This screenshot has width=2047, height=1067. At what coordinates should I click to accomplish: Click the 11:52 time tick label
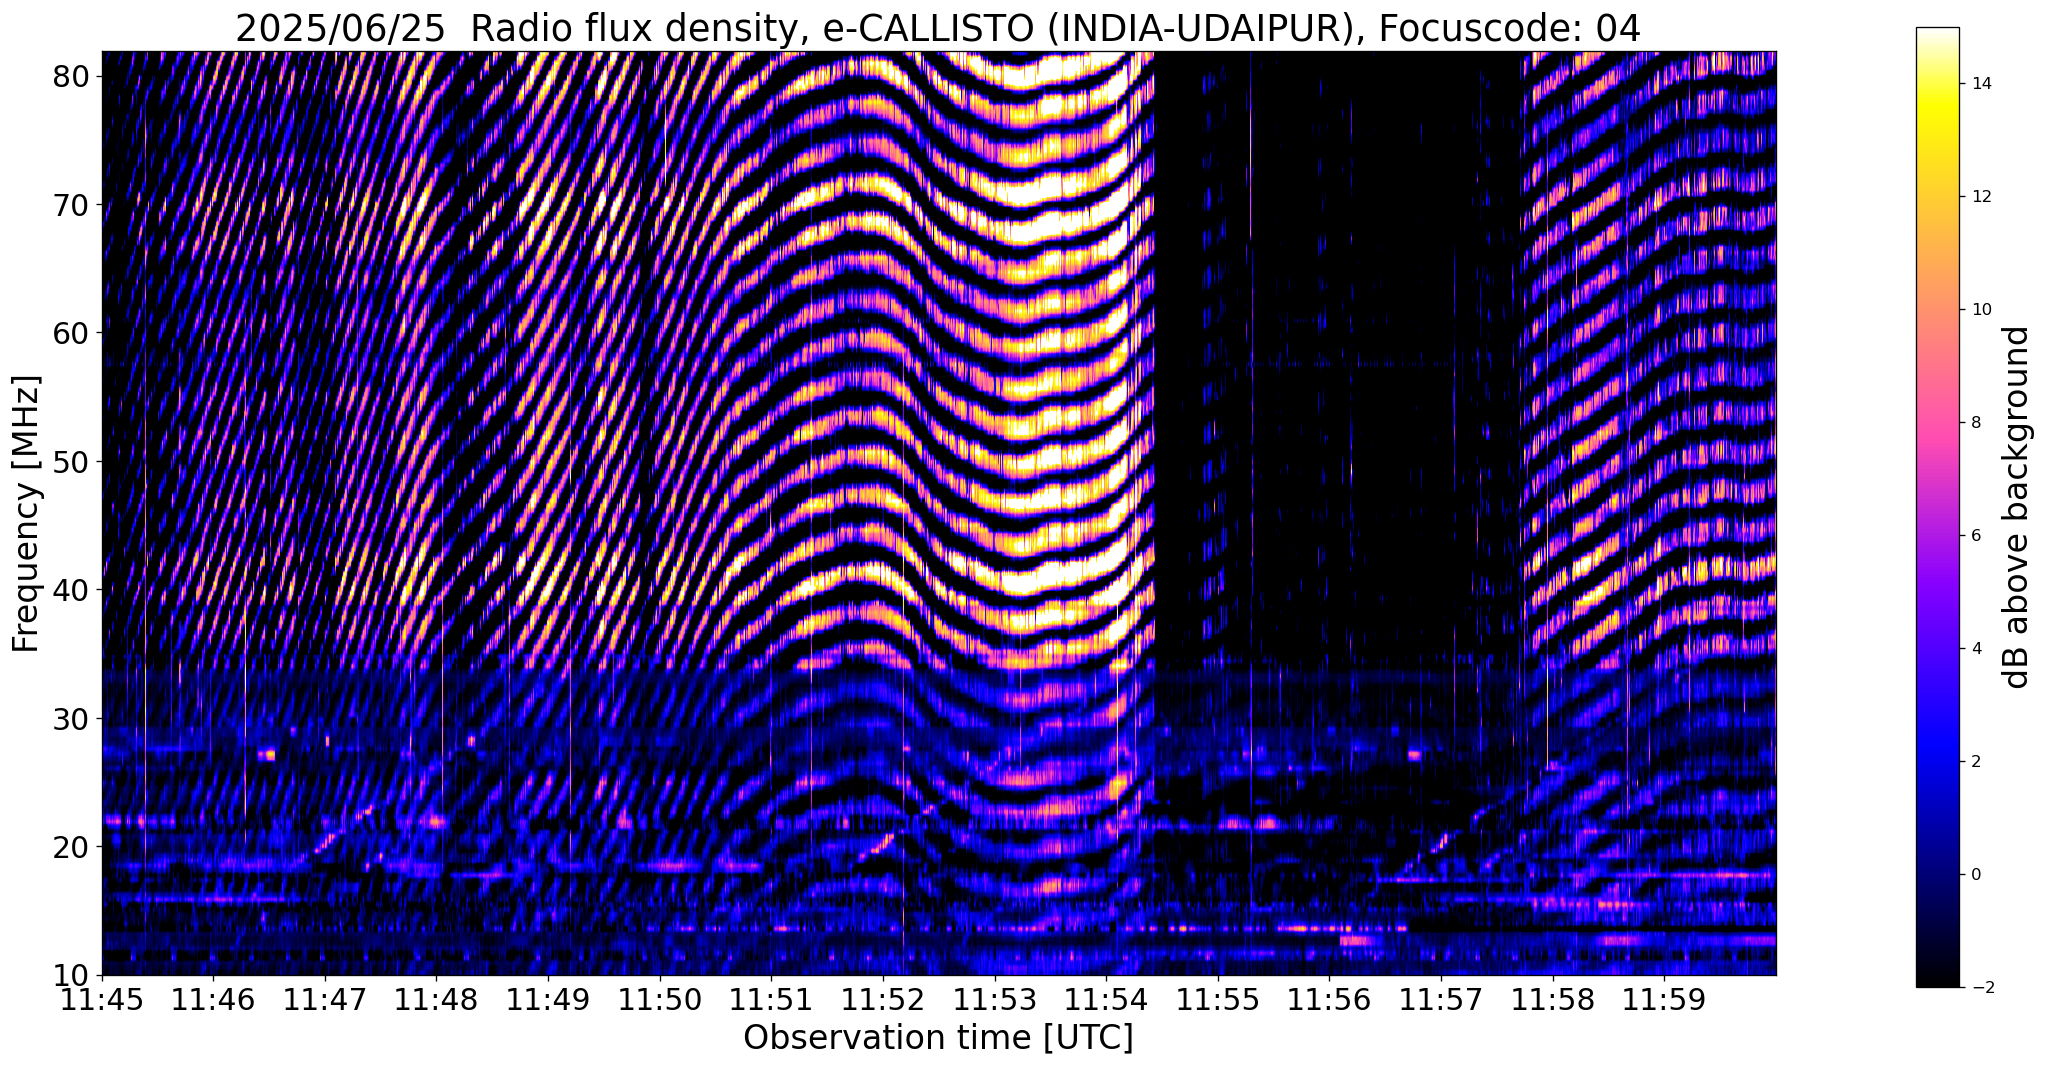pyautogui.click(x=883, y=1000)
